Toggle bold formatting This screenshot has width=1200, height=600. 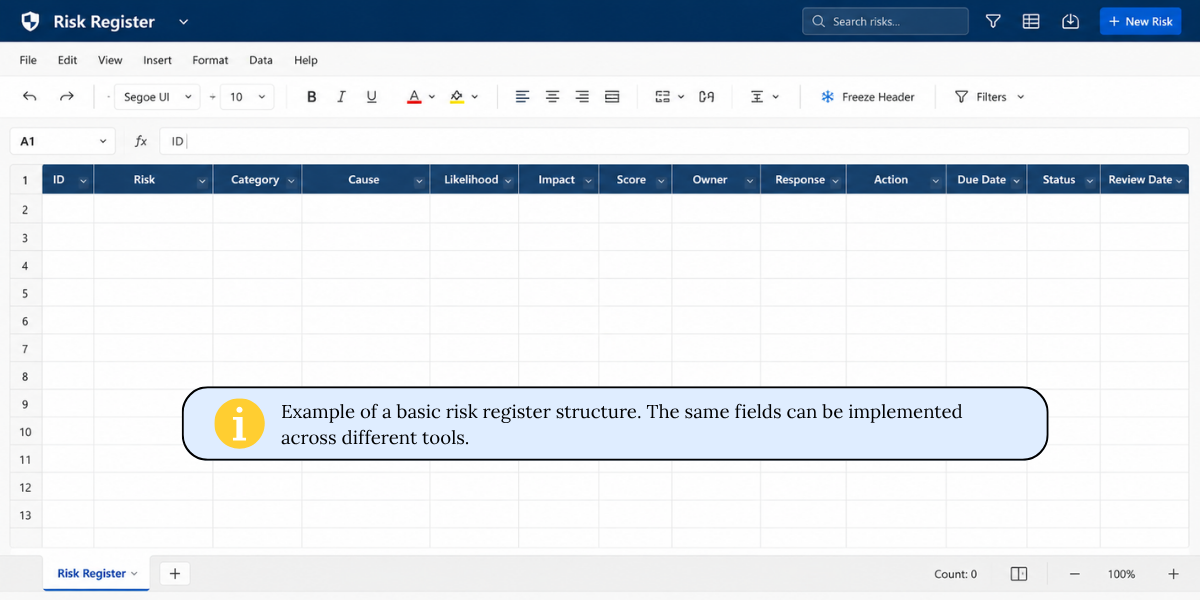tap(311, 97)
